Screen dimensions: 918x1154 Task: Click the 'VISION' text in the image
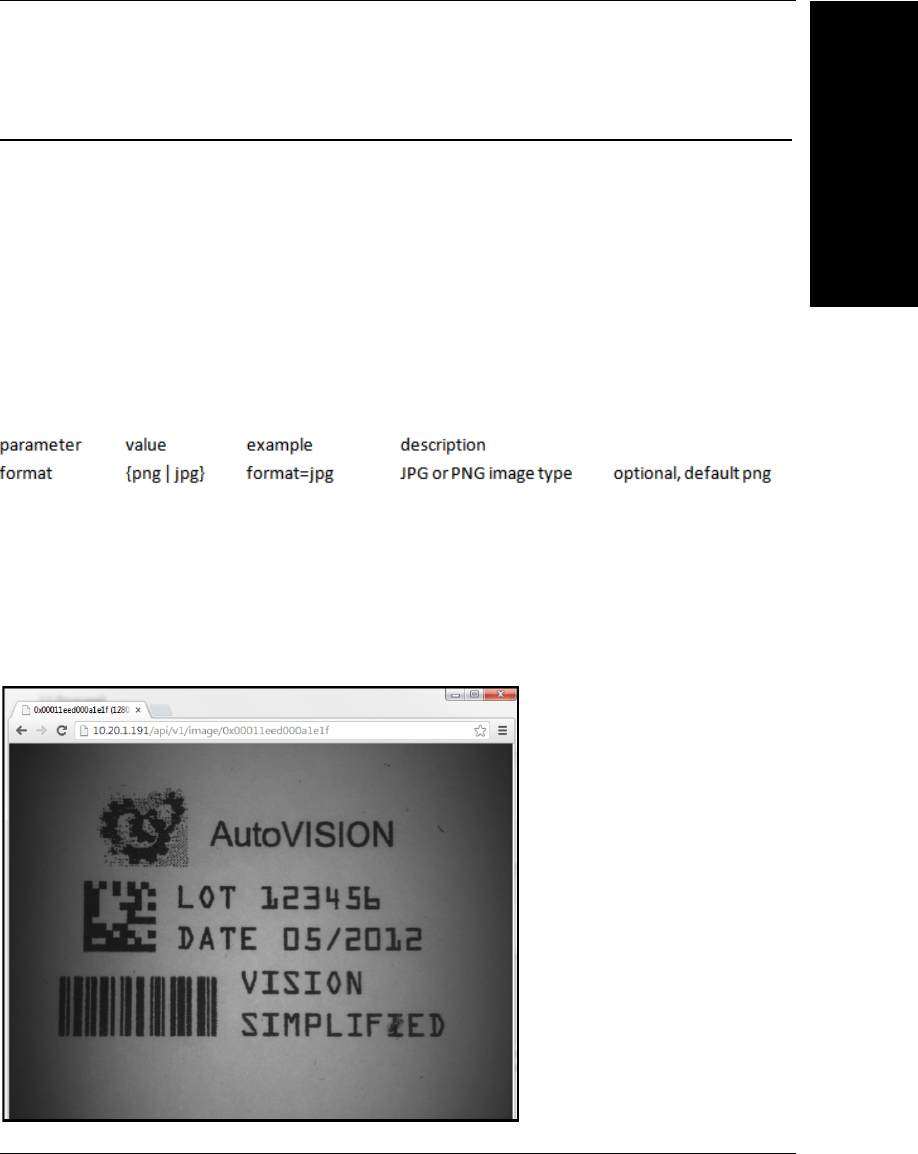point(302,983)
